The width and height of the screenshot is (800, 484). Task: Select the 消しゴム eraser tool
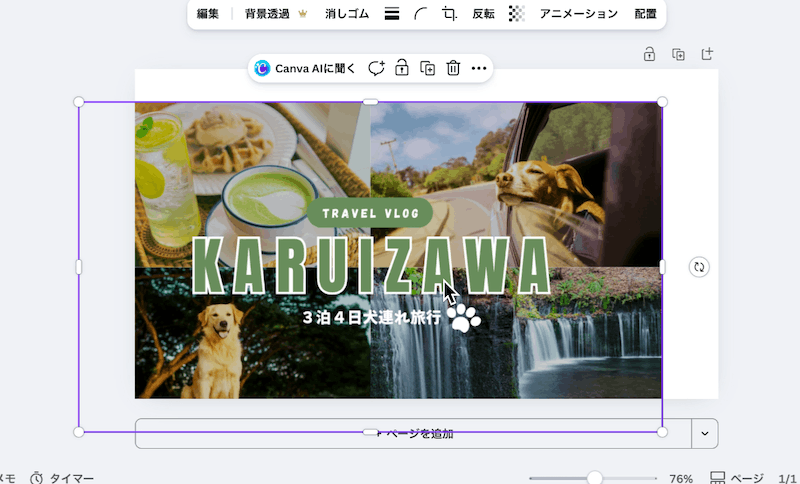coord(347,14)
